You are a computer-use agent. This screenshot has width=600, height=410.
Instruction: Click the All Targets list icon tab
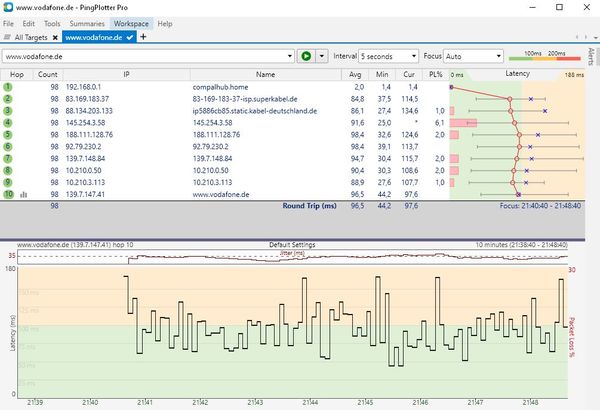click(x=9, y=37)
